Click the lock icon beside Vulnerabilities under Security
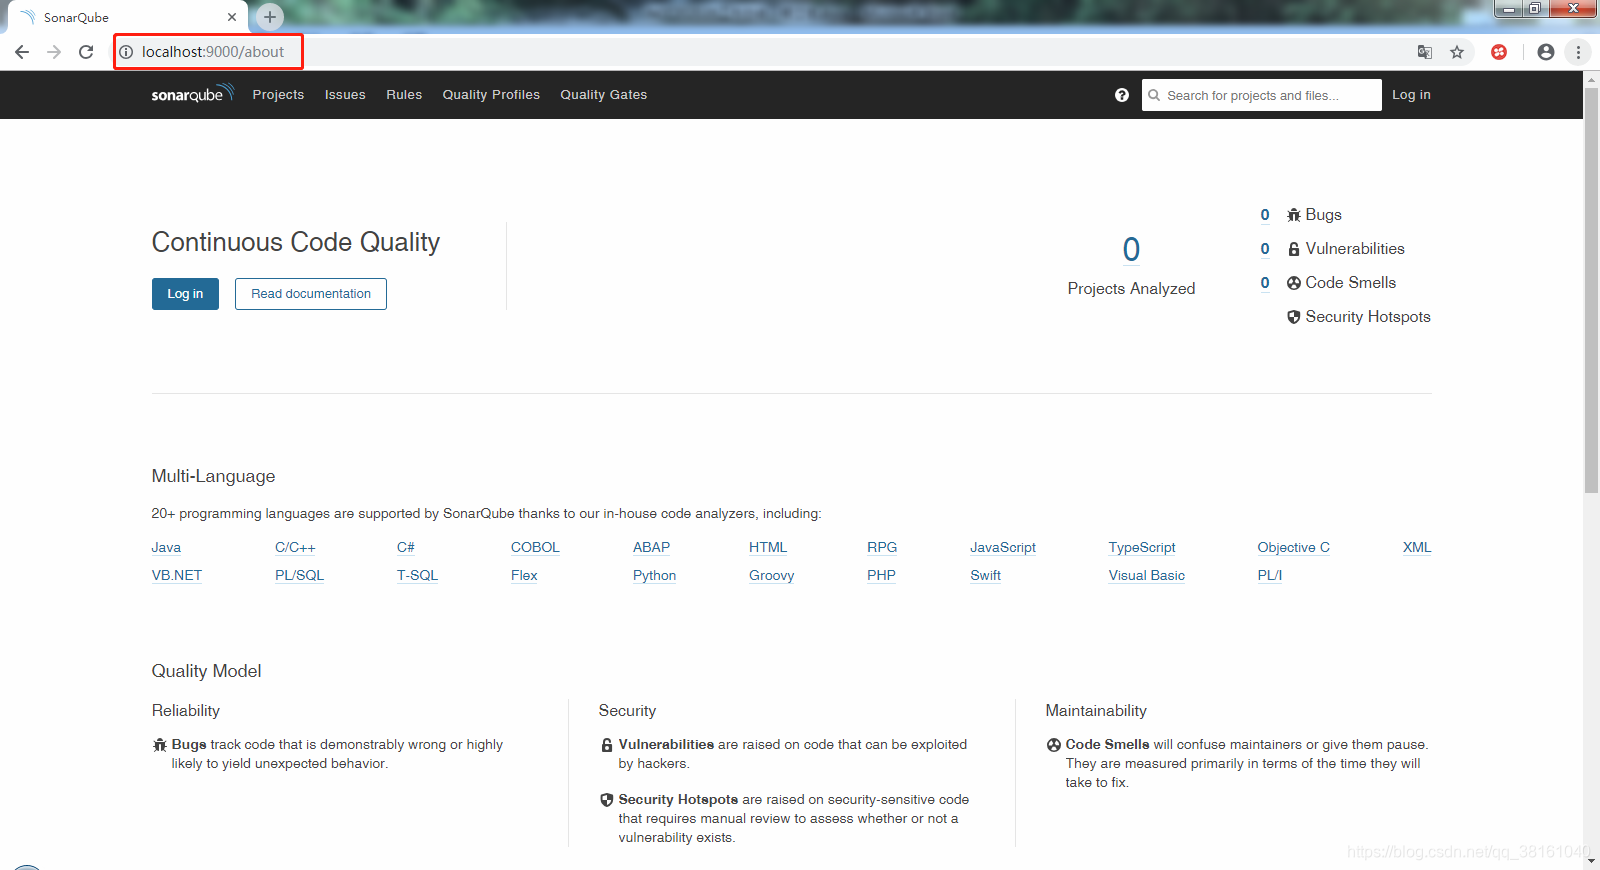The height and width of the screenshot is (870, 1600). pyautogui.click(x=607, y=745)
